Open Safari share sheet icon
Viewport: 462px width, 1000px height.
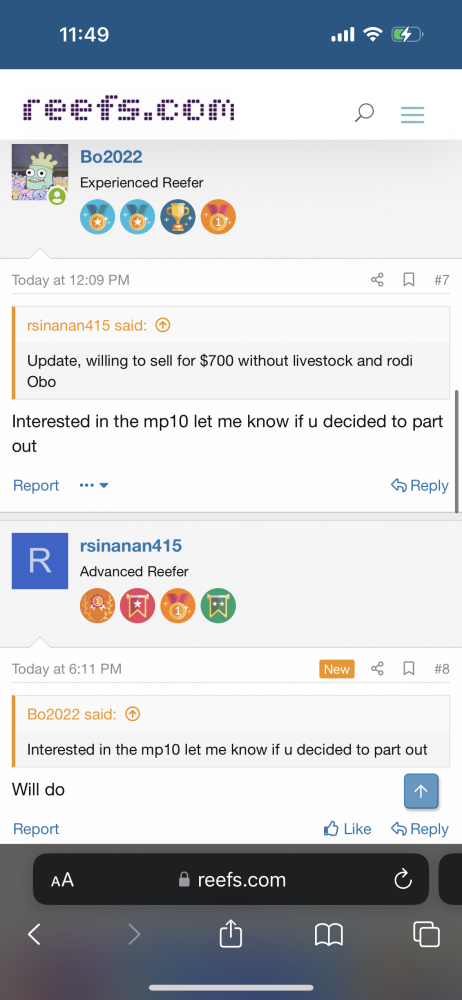point(231,935)
